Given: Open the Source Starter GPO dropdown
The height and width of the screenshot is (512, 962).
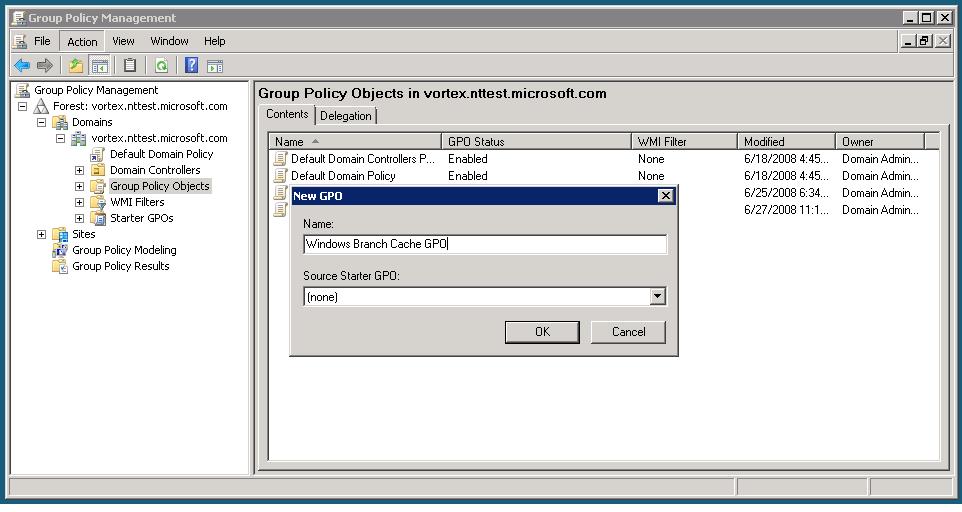Looking at the screenshot, I should point(657,297).
